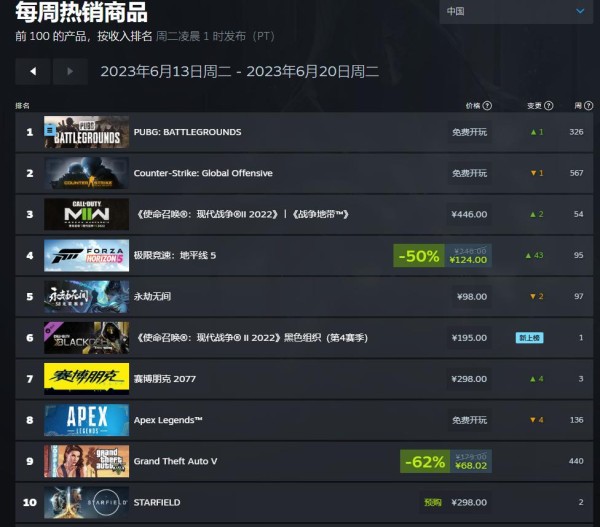Click the STARFIELD title link

point(157,502)
